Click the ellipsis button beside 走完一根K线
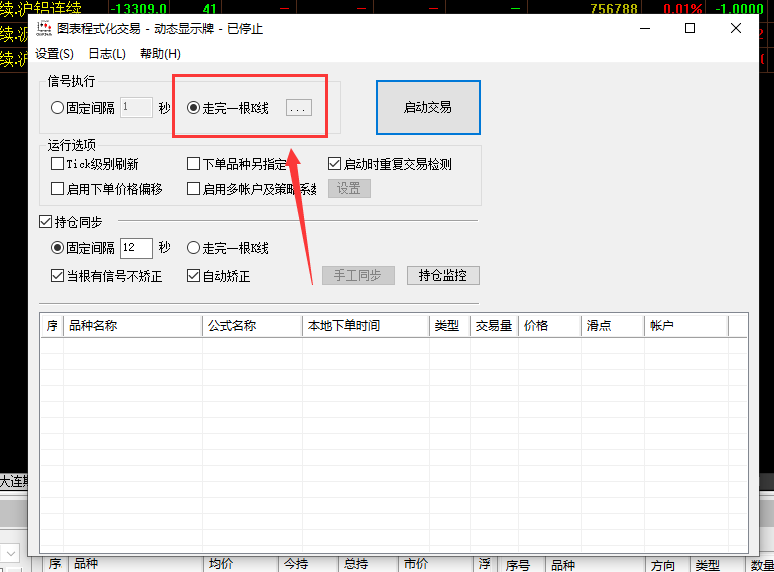Screen dimensions: 774x572 298,108
